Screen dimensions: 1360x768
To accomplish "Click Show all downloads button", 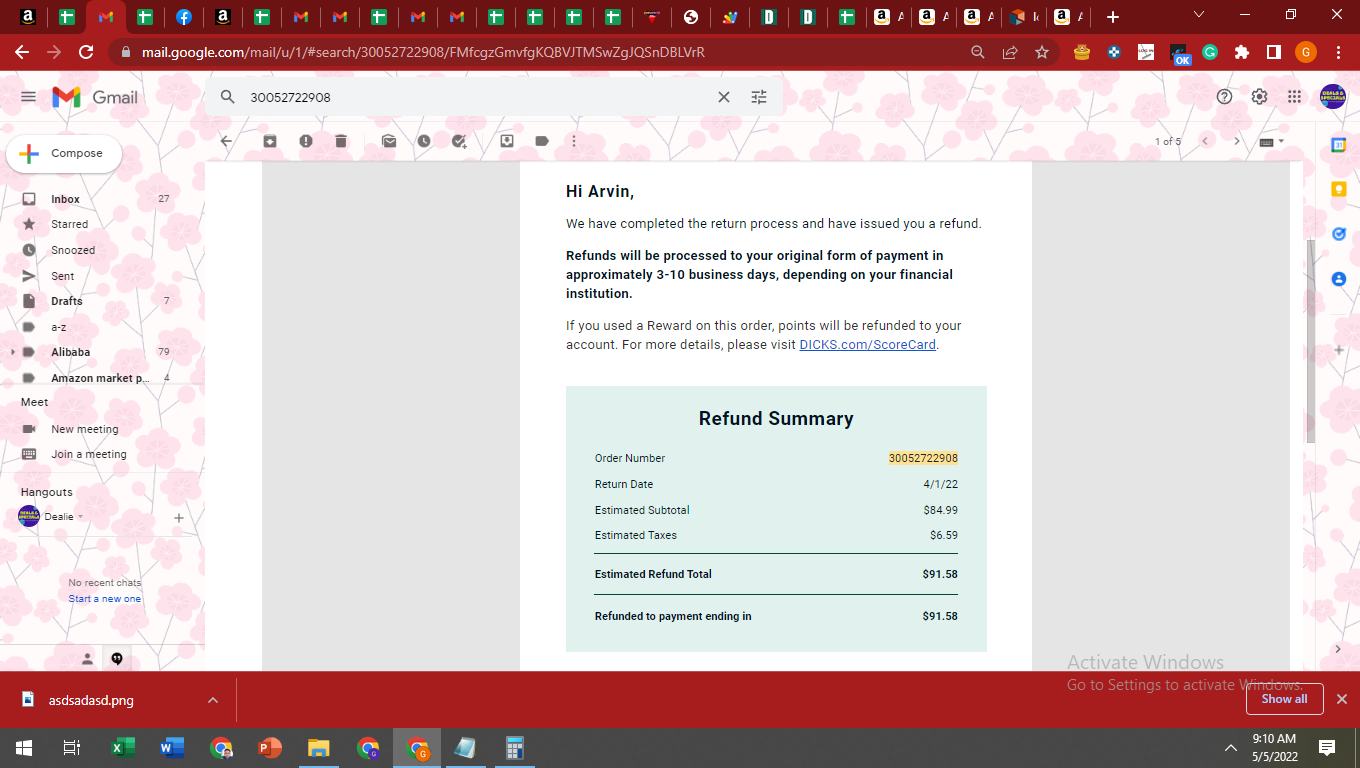I will click(x=1284, y=699).
